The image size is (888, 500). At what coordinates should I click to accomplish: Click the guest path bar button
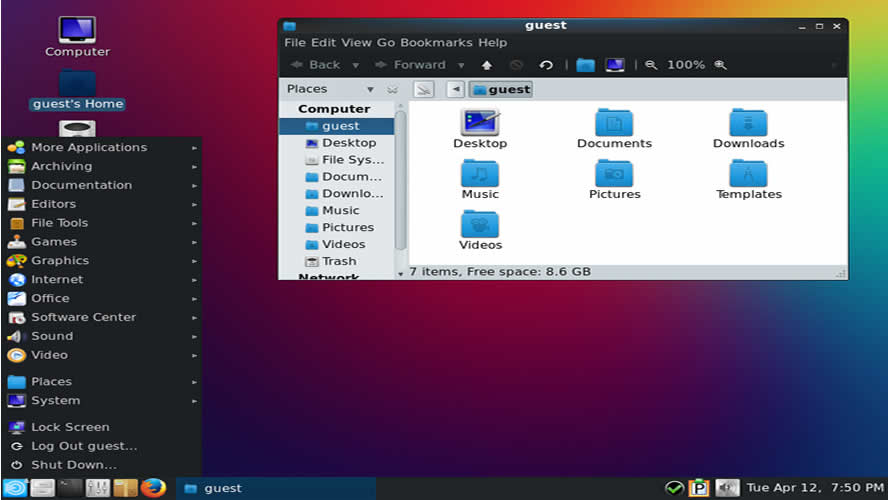[501, 89]
